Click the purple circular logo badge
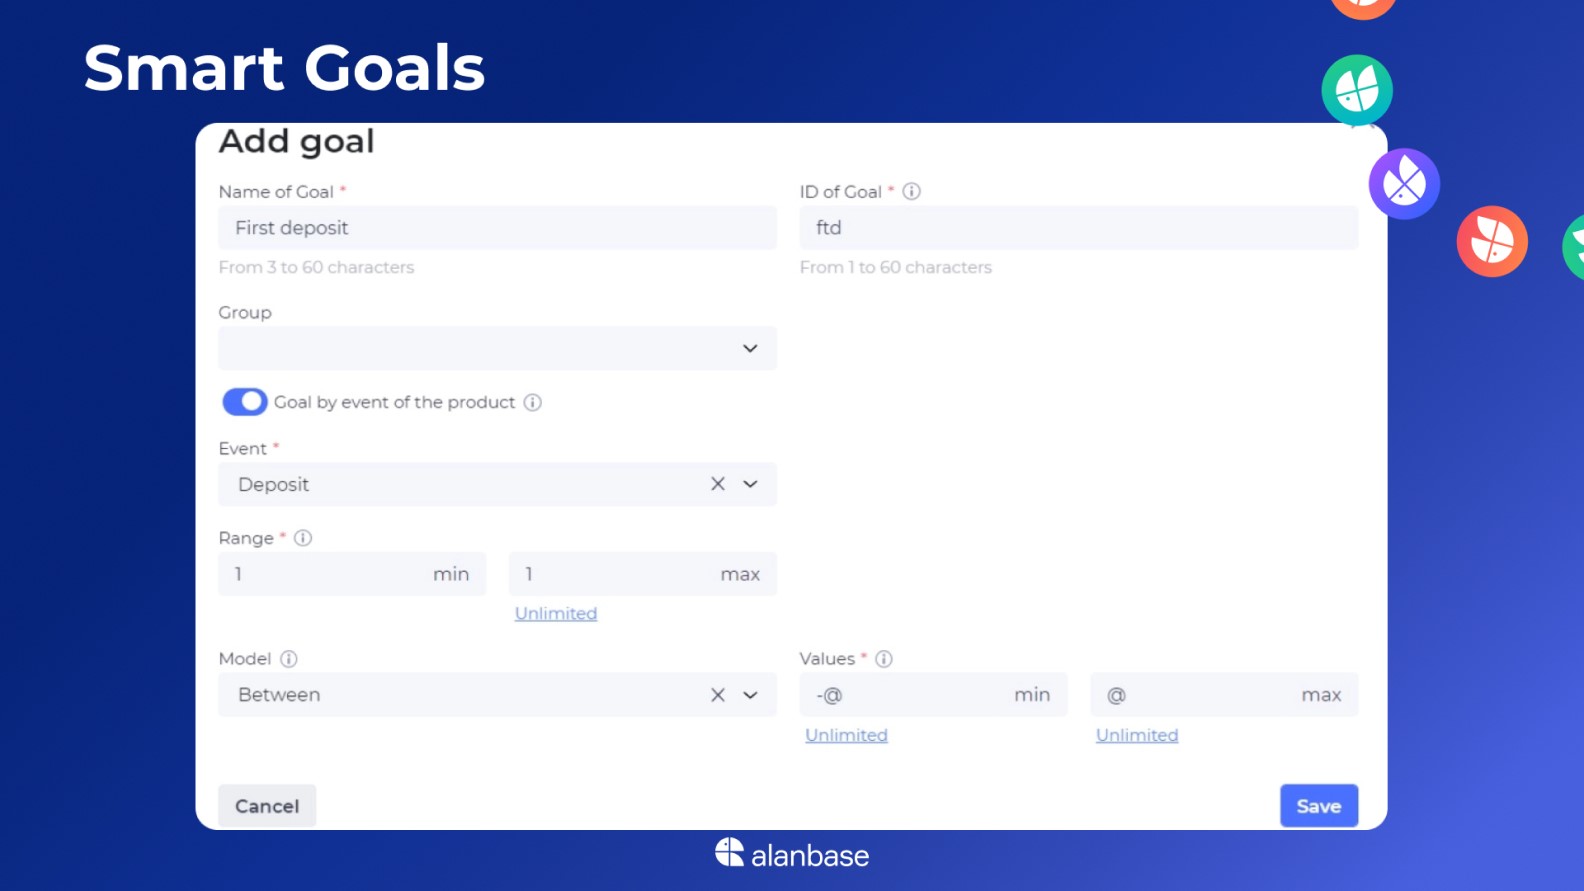 (1404, 184)
